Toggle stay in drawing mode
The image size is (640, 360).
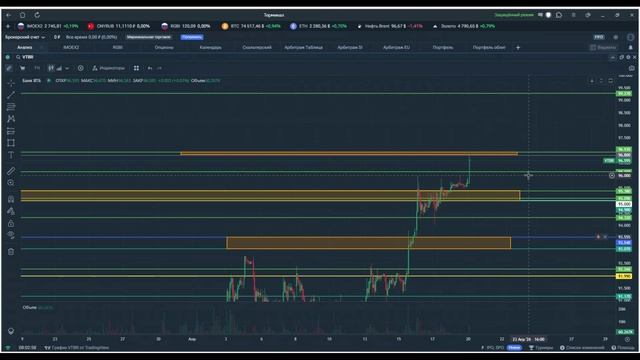(11, 211)
